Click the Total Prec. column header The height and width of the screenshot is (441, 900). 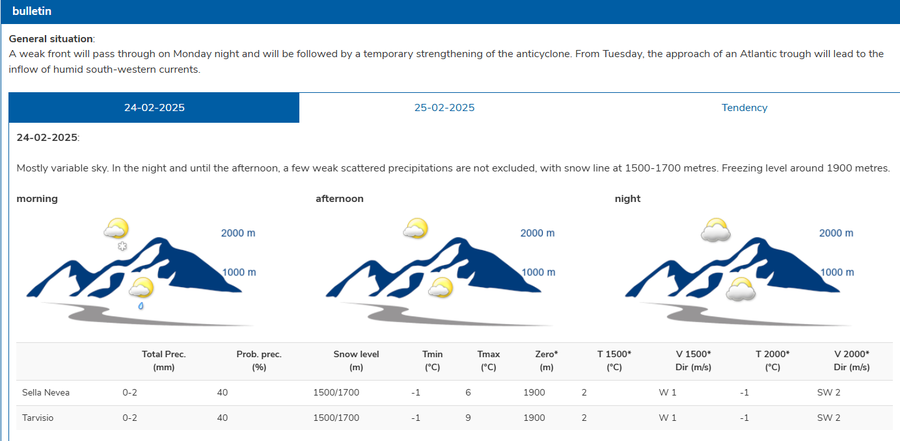pos(164,361)
